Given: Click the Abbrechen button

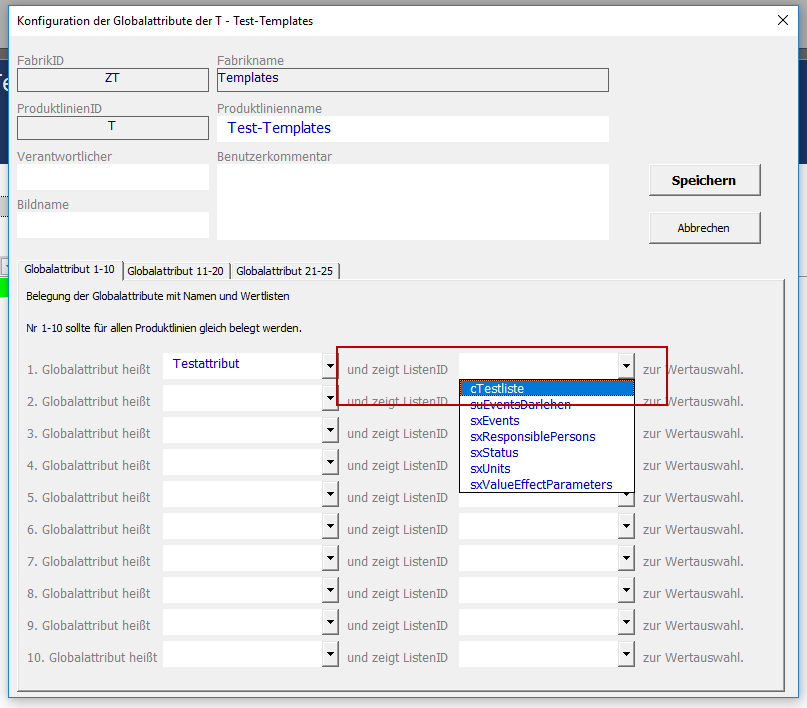Looking at the screenshot, I should (x=704, y=228).
